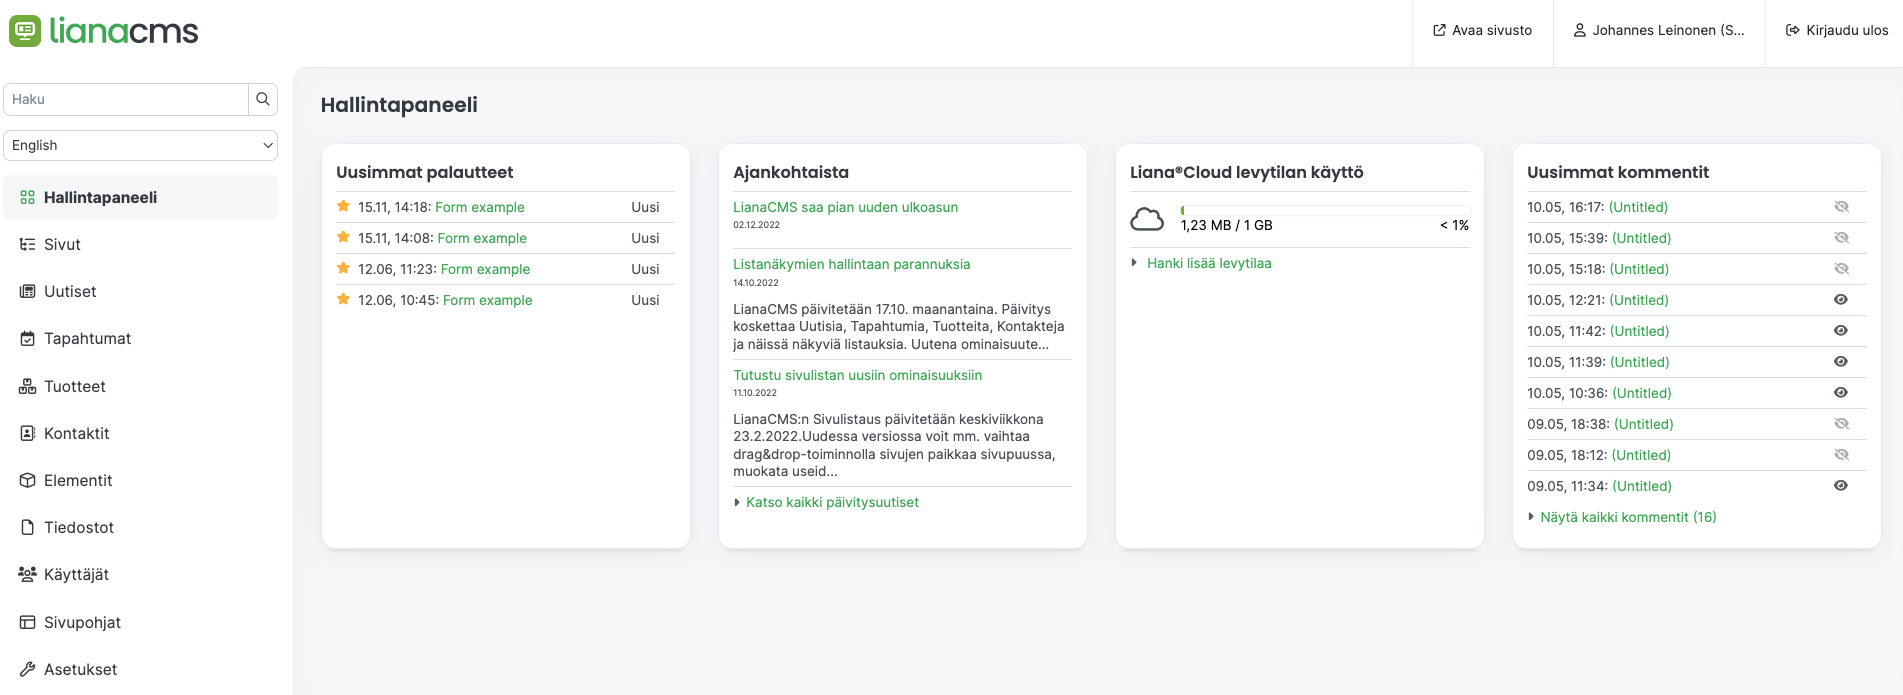This screenshot has width=1903, height=695.
Task: Open the Tuotteet menu item
Action: 141,386
